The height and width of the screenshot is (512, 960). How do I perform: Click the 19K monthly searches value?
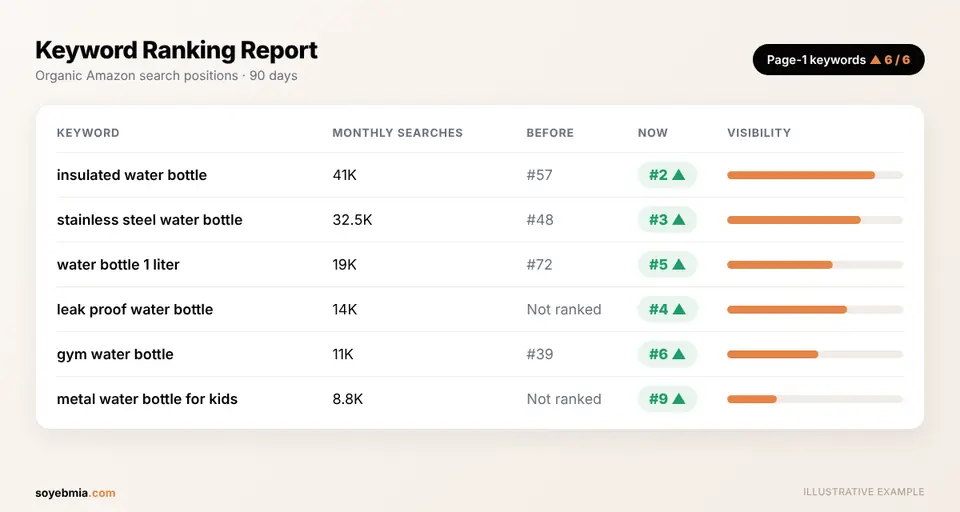click(344, 265)
